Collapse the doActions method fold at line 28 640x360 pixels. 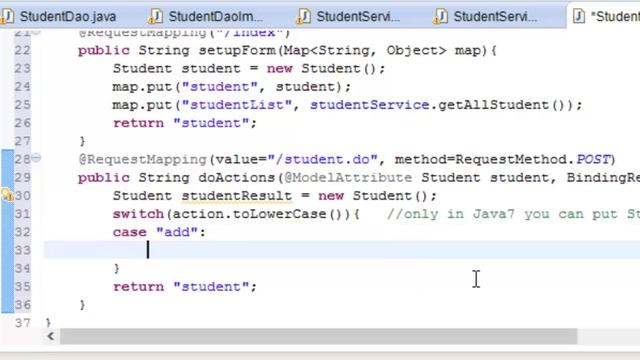pyautogui.click(x=36, y=158)
